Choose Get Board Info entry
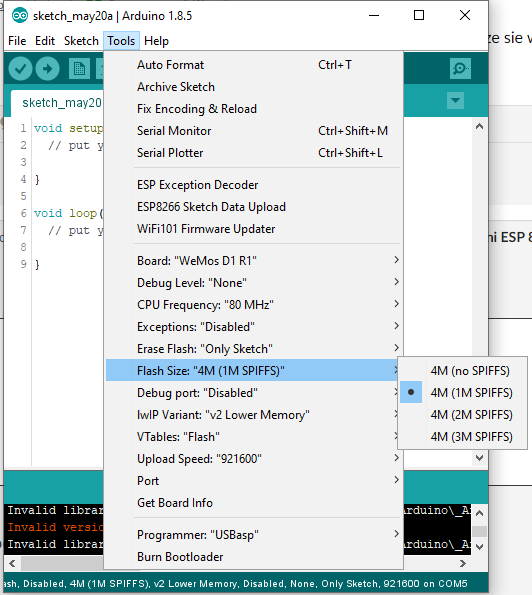Viewport: 532px width, 595px height. pyautogui.click(x=253, y=503)
